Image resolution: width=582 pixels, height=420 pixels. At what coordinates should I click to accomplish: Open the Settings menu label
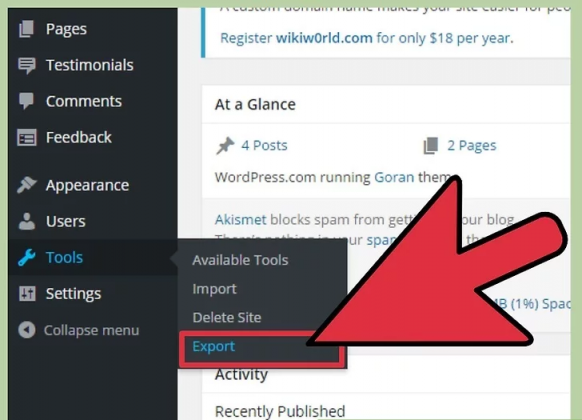click(x=73, y=293)
